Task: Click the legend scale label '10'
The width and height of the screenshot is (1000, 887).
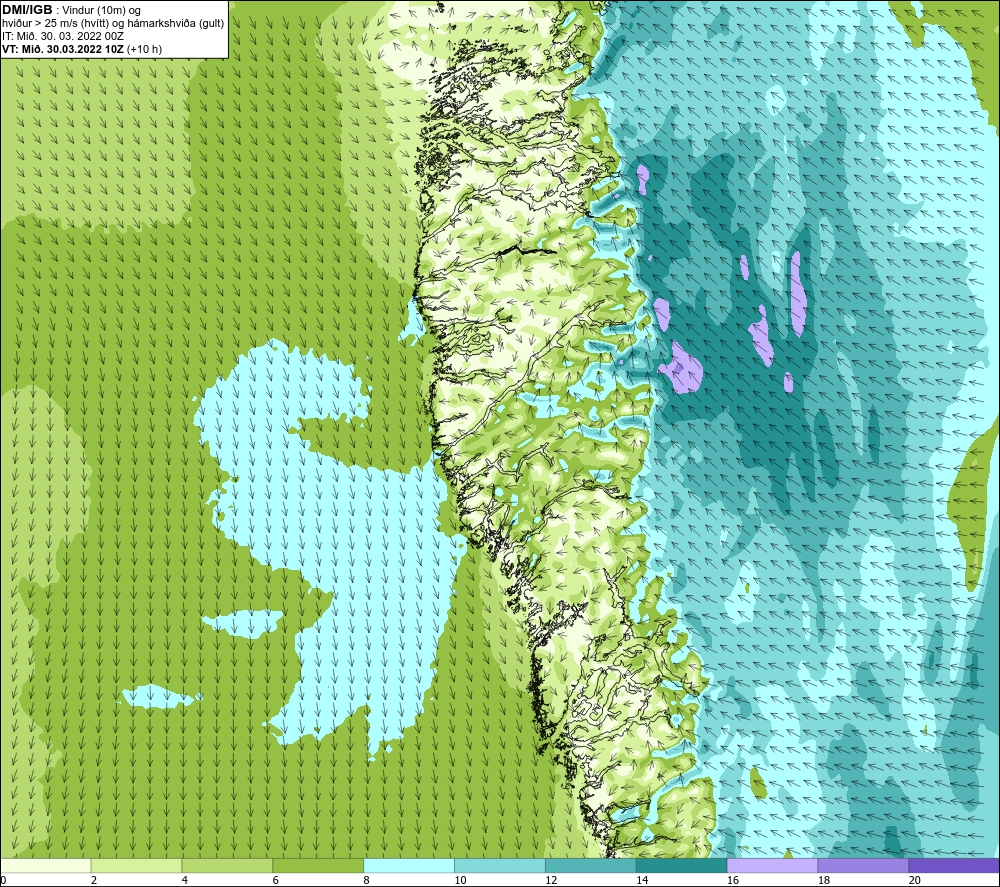Action: tap(460, 880)
